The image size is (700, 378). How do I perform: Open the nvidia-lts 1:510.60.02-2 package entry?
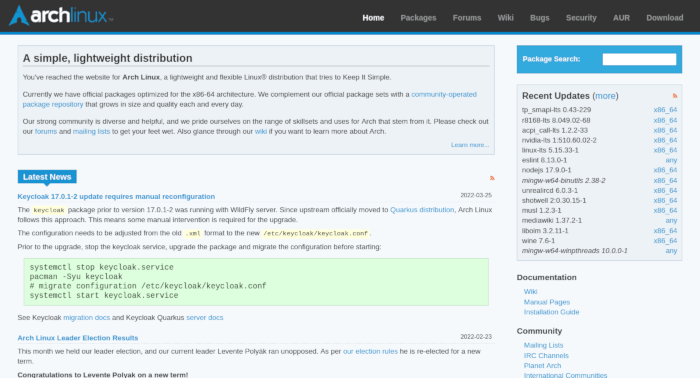(559, 140)
